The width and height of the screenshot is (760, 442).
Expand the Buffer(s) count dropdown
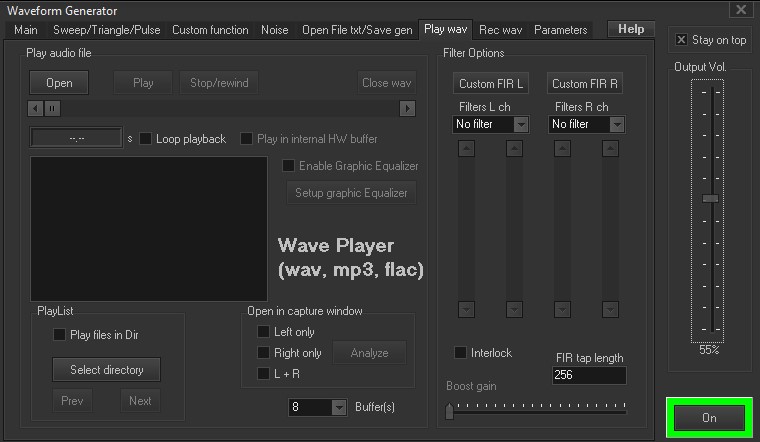tap(339, 407)
